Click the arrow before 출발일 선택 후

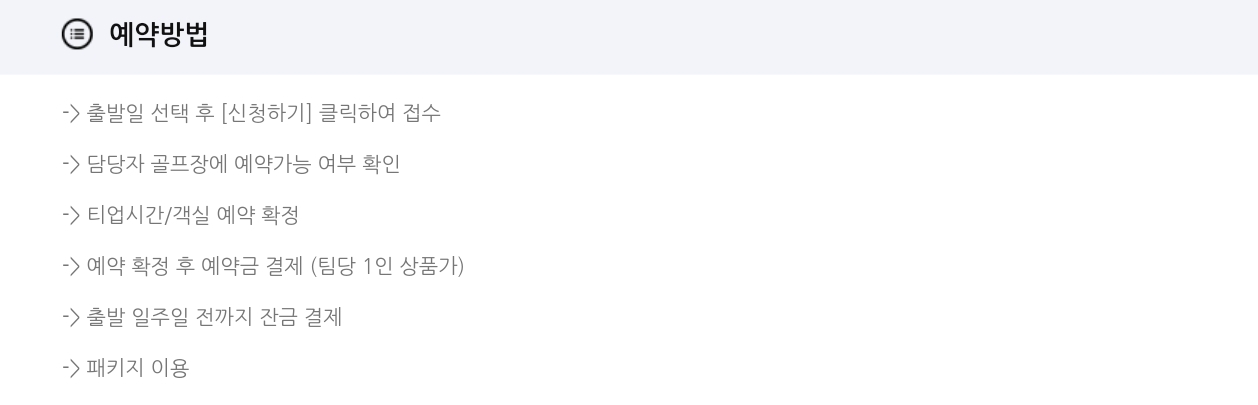point(71,114)
